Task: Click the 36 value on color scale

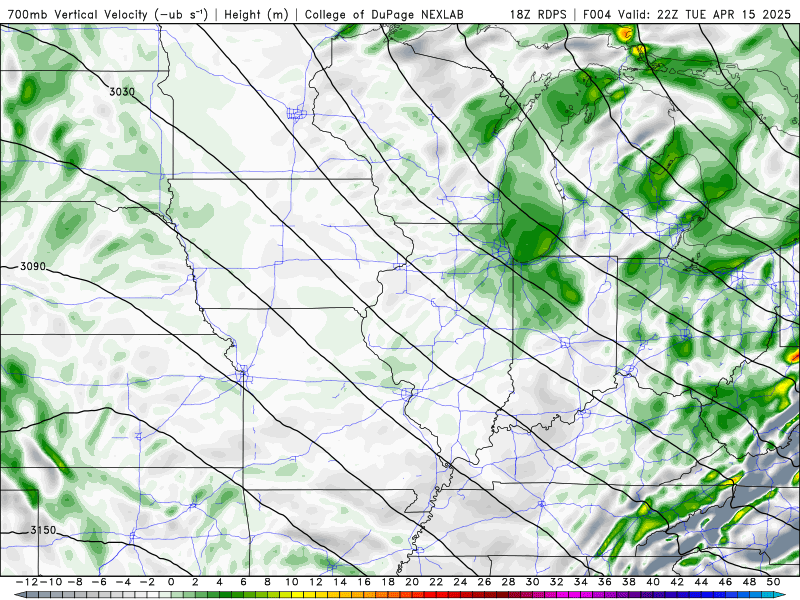Action: (605, 582)
